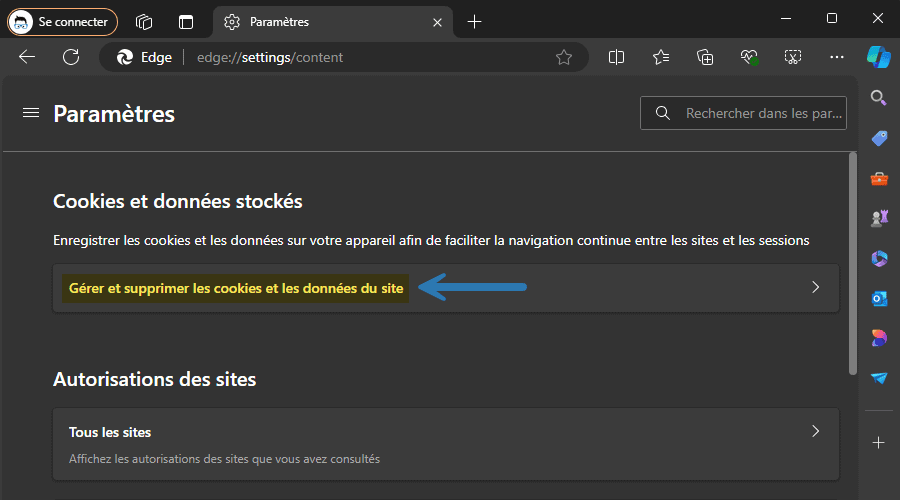Viewport: 900px width, 500px height.
Task: Open the tab actions menu icon
Action: pyautogui.click(x=186, y=22)
